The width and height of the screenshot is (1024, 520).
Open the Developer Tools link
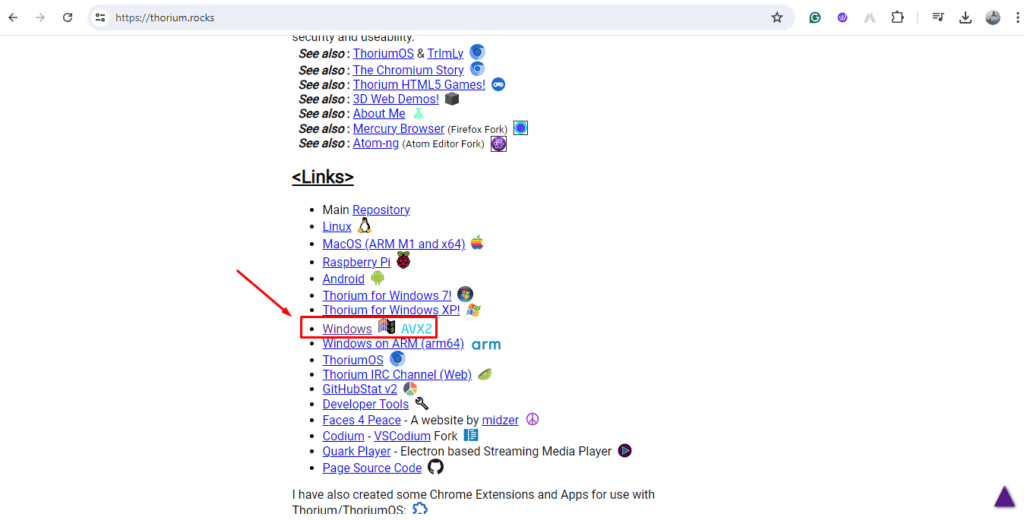pyautogui.click(x=366, y=404)
